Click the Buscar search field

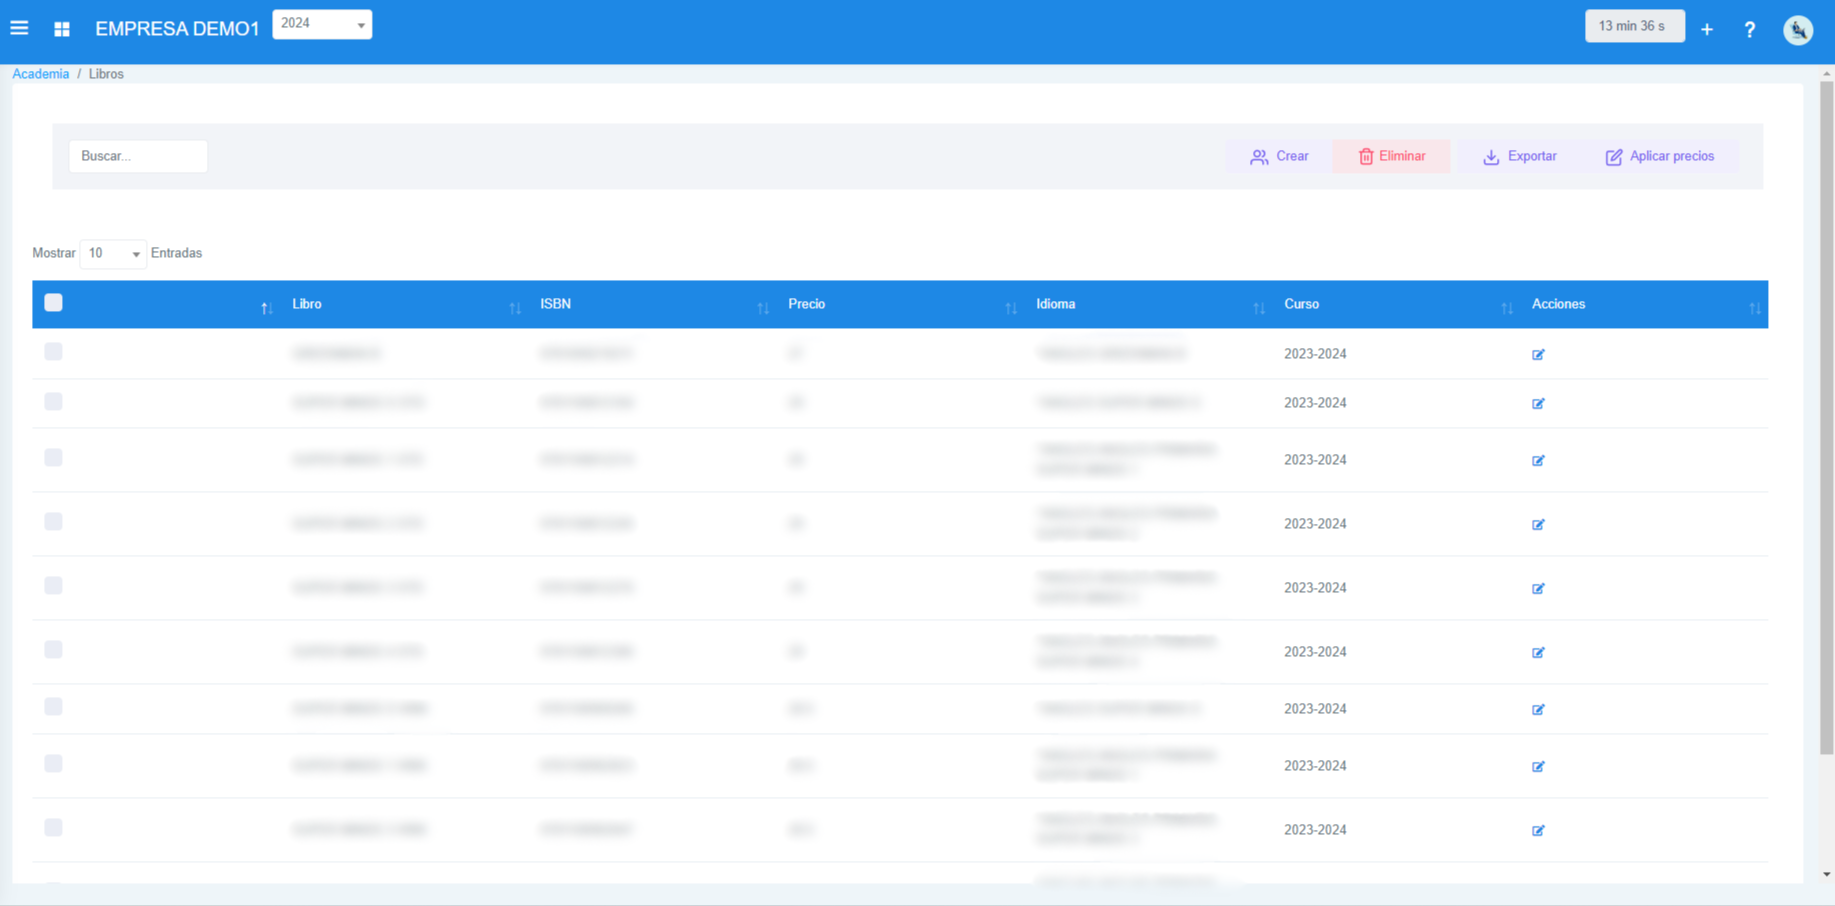[138, 156]
